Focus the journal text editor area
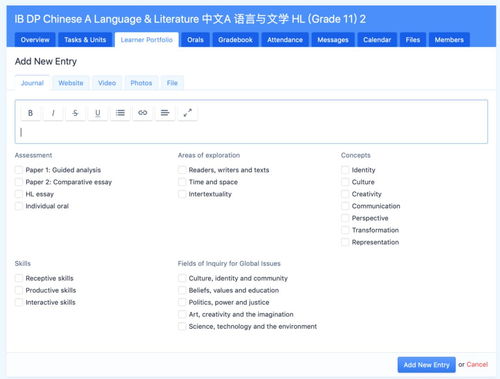The image size is (500, 379). pyautogui.click(x=251, y=132)
